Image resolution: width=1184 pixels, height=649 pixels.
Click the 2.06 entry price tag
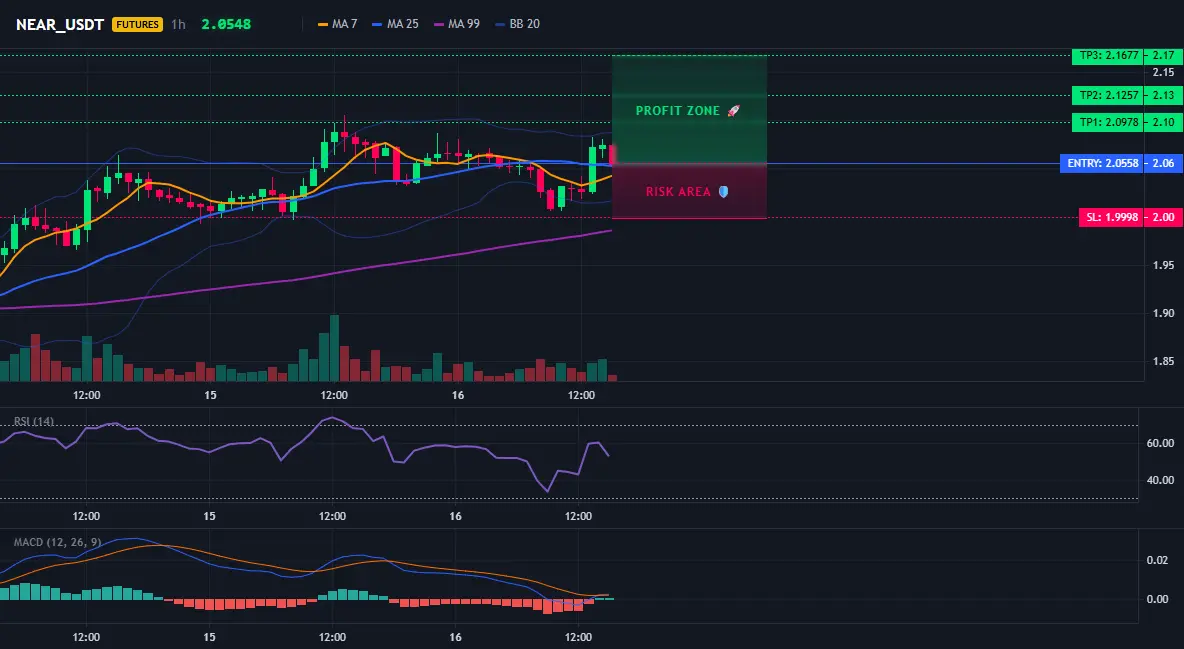click(x=1164, y=163)
